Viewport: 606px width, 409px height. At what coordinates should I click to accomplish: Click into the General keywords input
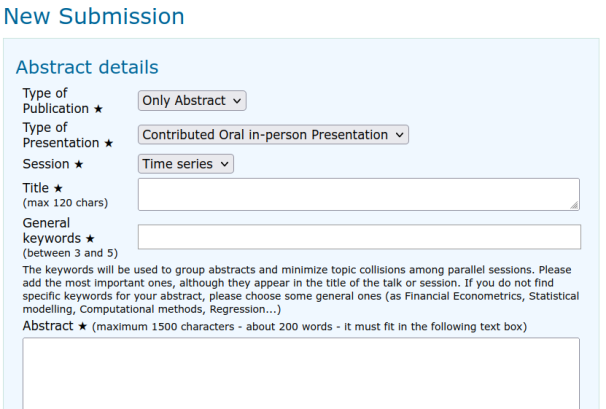359,237
